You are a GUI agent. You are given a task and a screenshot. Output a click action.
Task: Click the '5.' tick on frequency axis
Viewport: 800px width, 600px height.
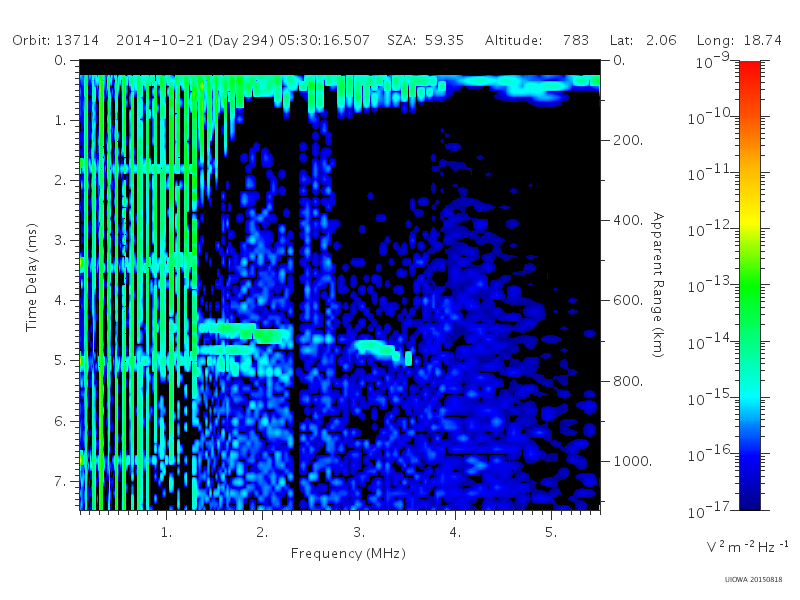point(551,532)
